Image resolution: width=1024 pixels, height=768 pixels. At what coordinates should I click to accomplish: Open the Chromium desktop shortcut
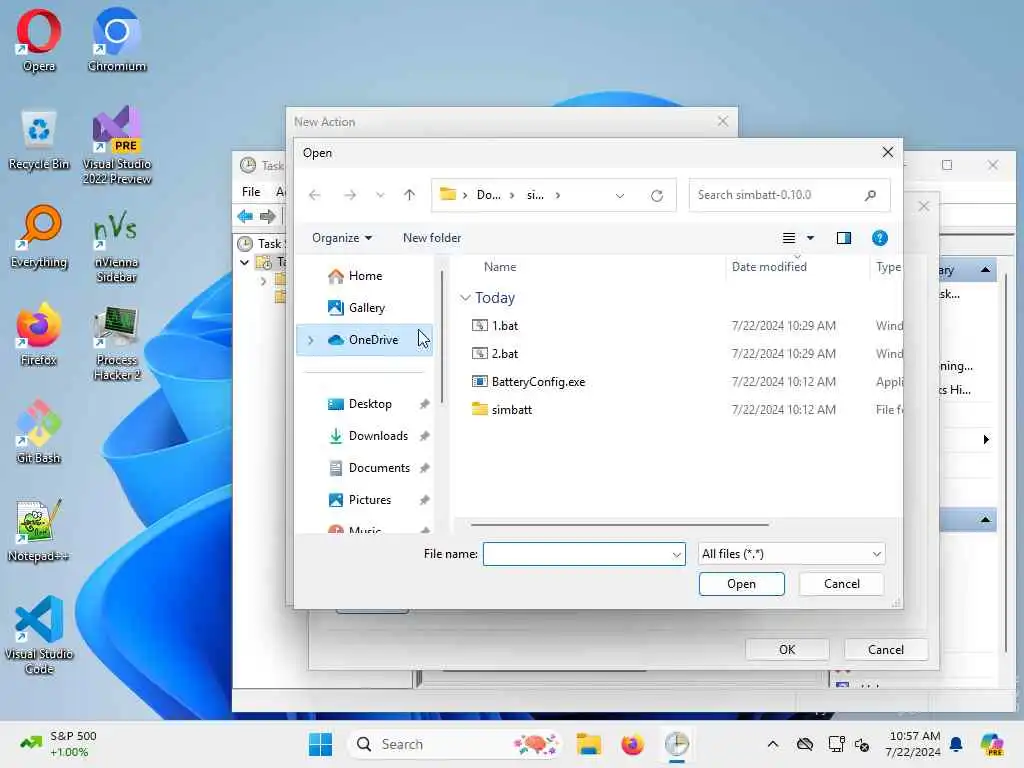(117, 39)
